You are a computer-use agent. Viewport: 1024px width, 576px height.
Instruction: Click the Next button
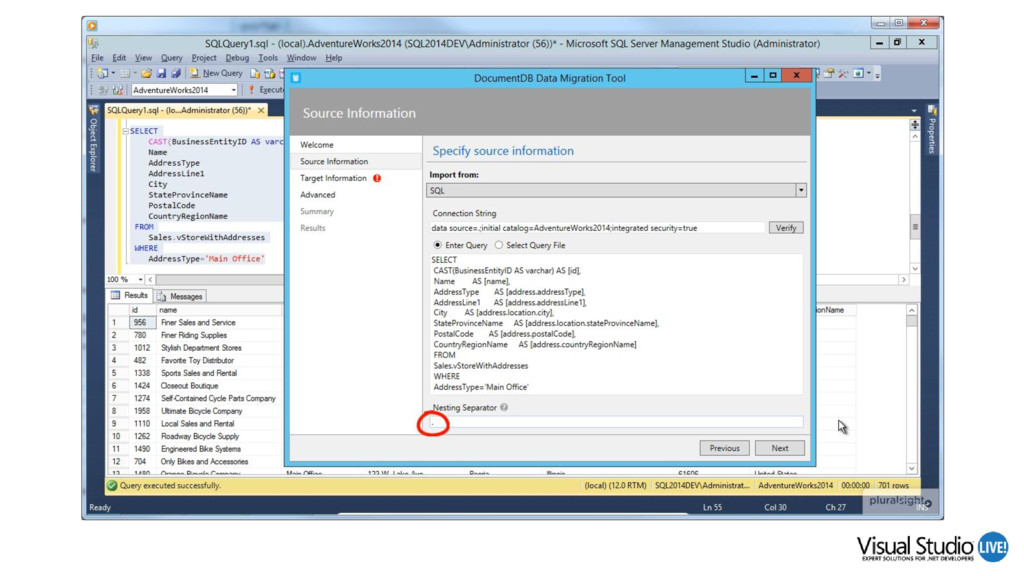pos(780,449)
